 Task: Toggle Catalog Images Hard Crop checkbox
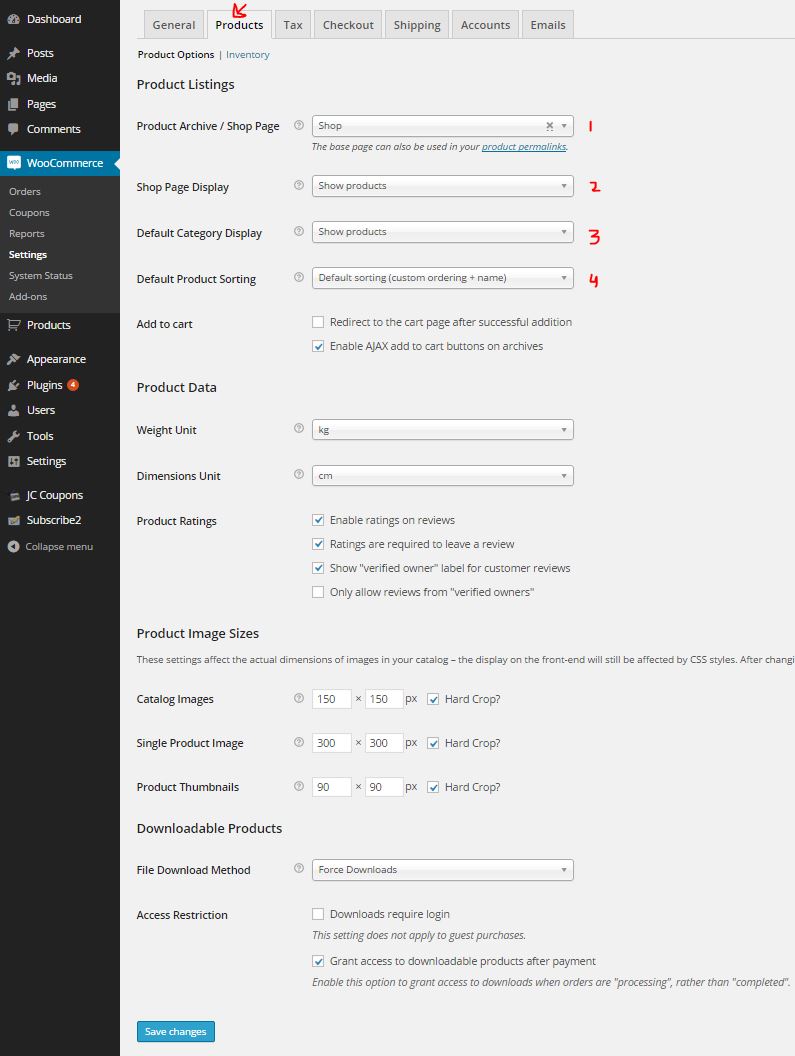(x=433, y=699)
